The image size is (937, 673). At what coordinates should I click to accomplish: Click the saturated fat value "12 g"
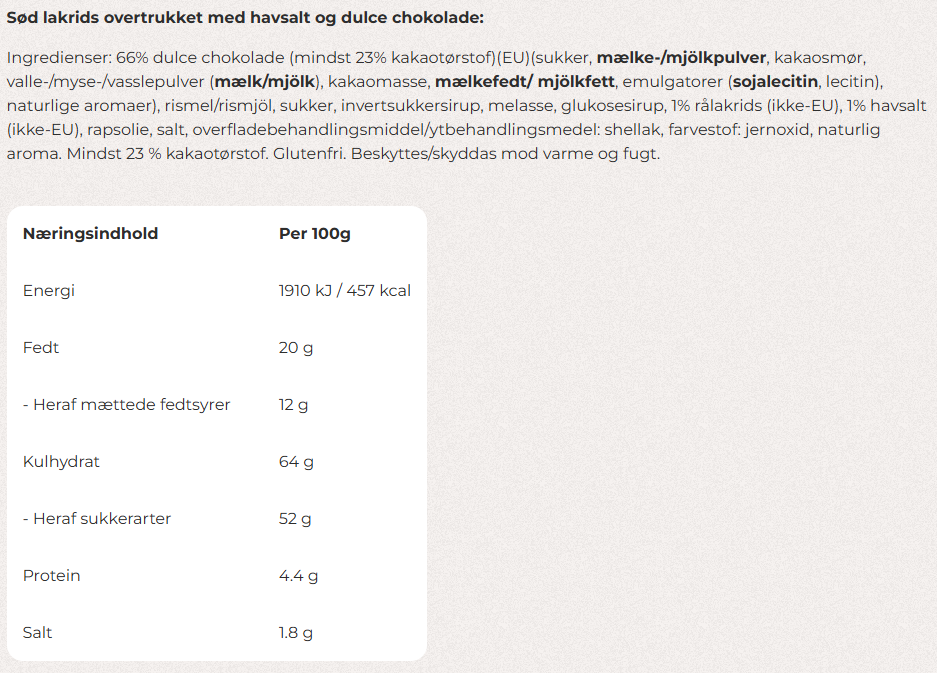pyautogui.click(x=293, y=405)
